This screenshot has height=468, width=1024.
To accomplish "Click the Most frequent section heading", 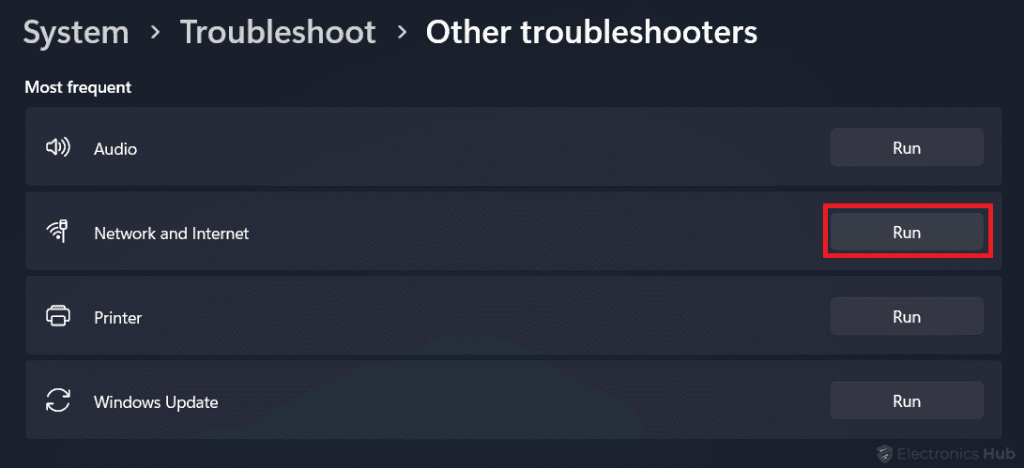I will pyautogui.click(x=78, y=87).
